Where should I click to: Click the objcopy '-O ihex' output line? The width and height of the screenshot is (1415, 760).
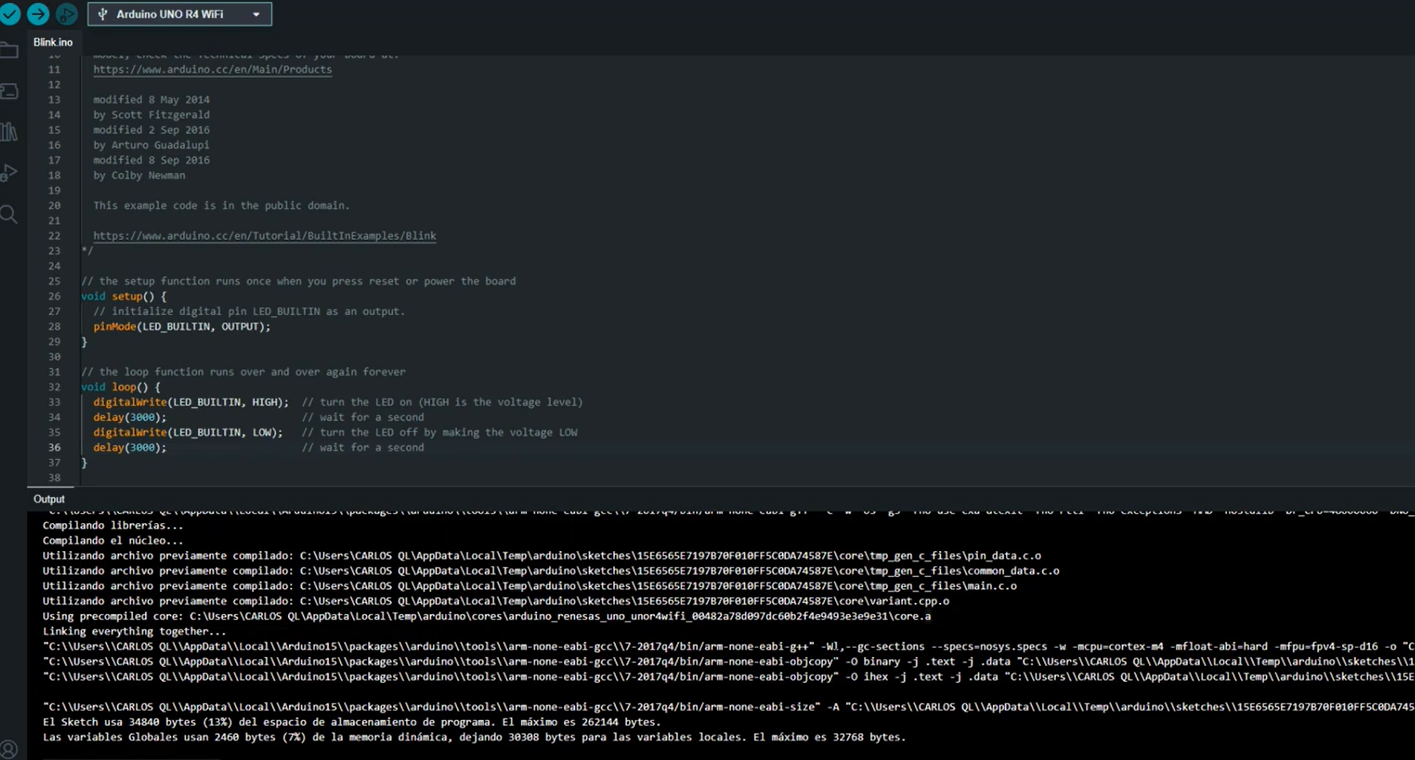coord(728,677)
